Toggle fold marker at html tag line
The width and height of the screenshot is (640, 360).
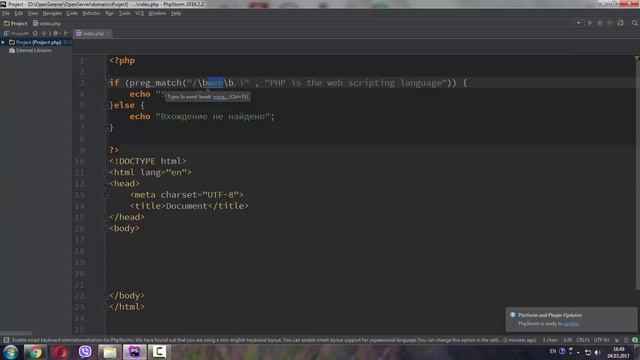[106, 172]
